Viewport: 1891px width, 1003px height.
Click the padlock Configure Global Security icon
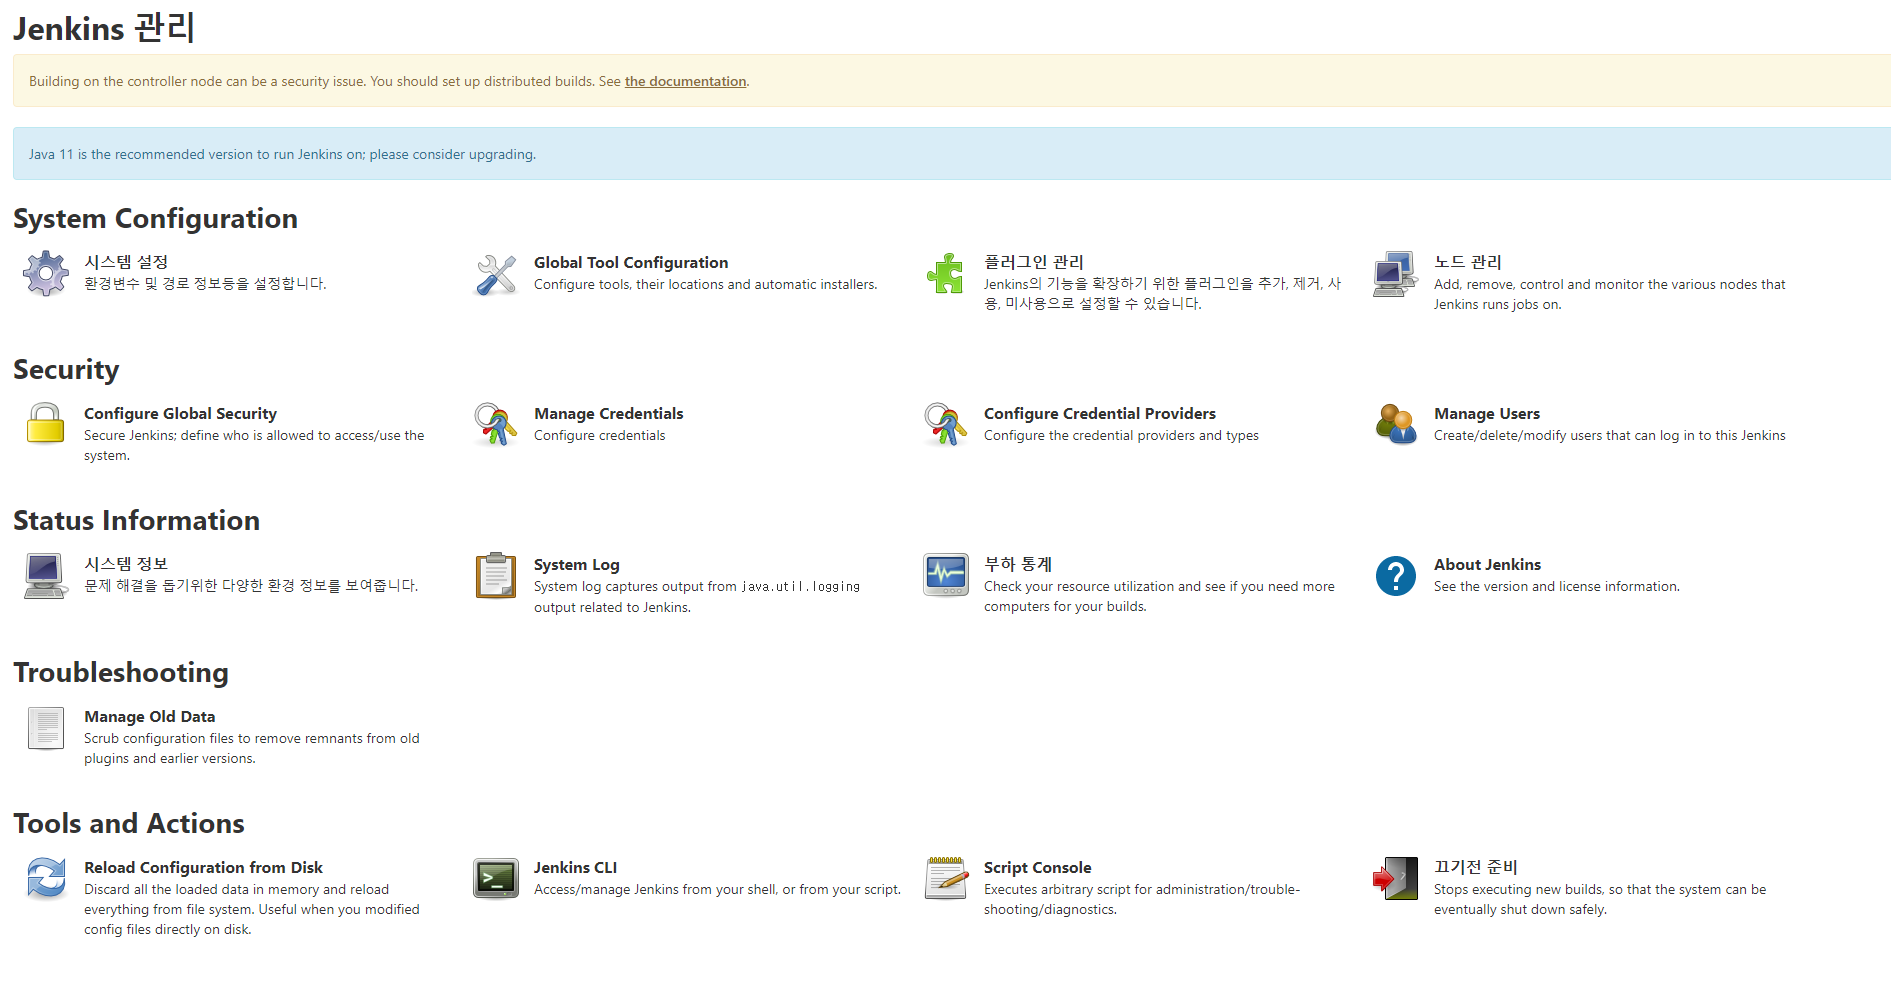(46, 424)
